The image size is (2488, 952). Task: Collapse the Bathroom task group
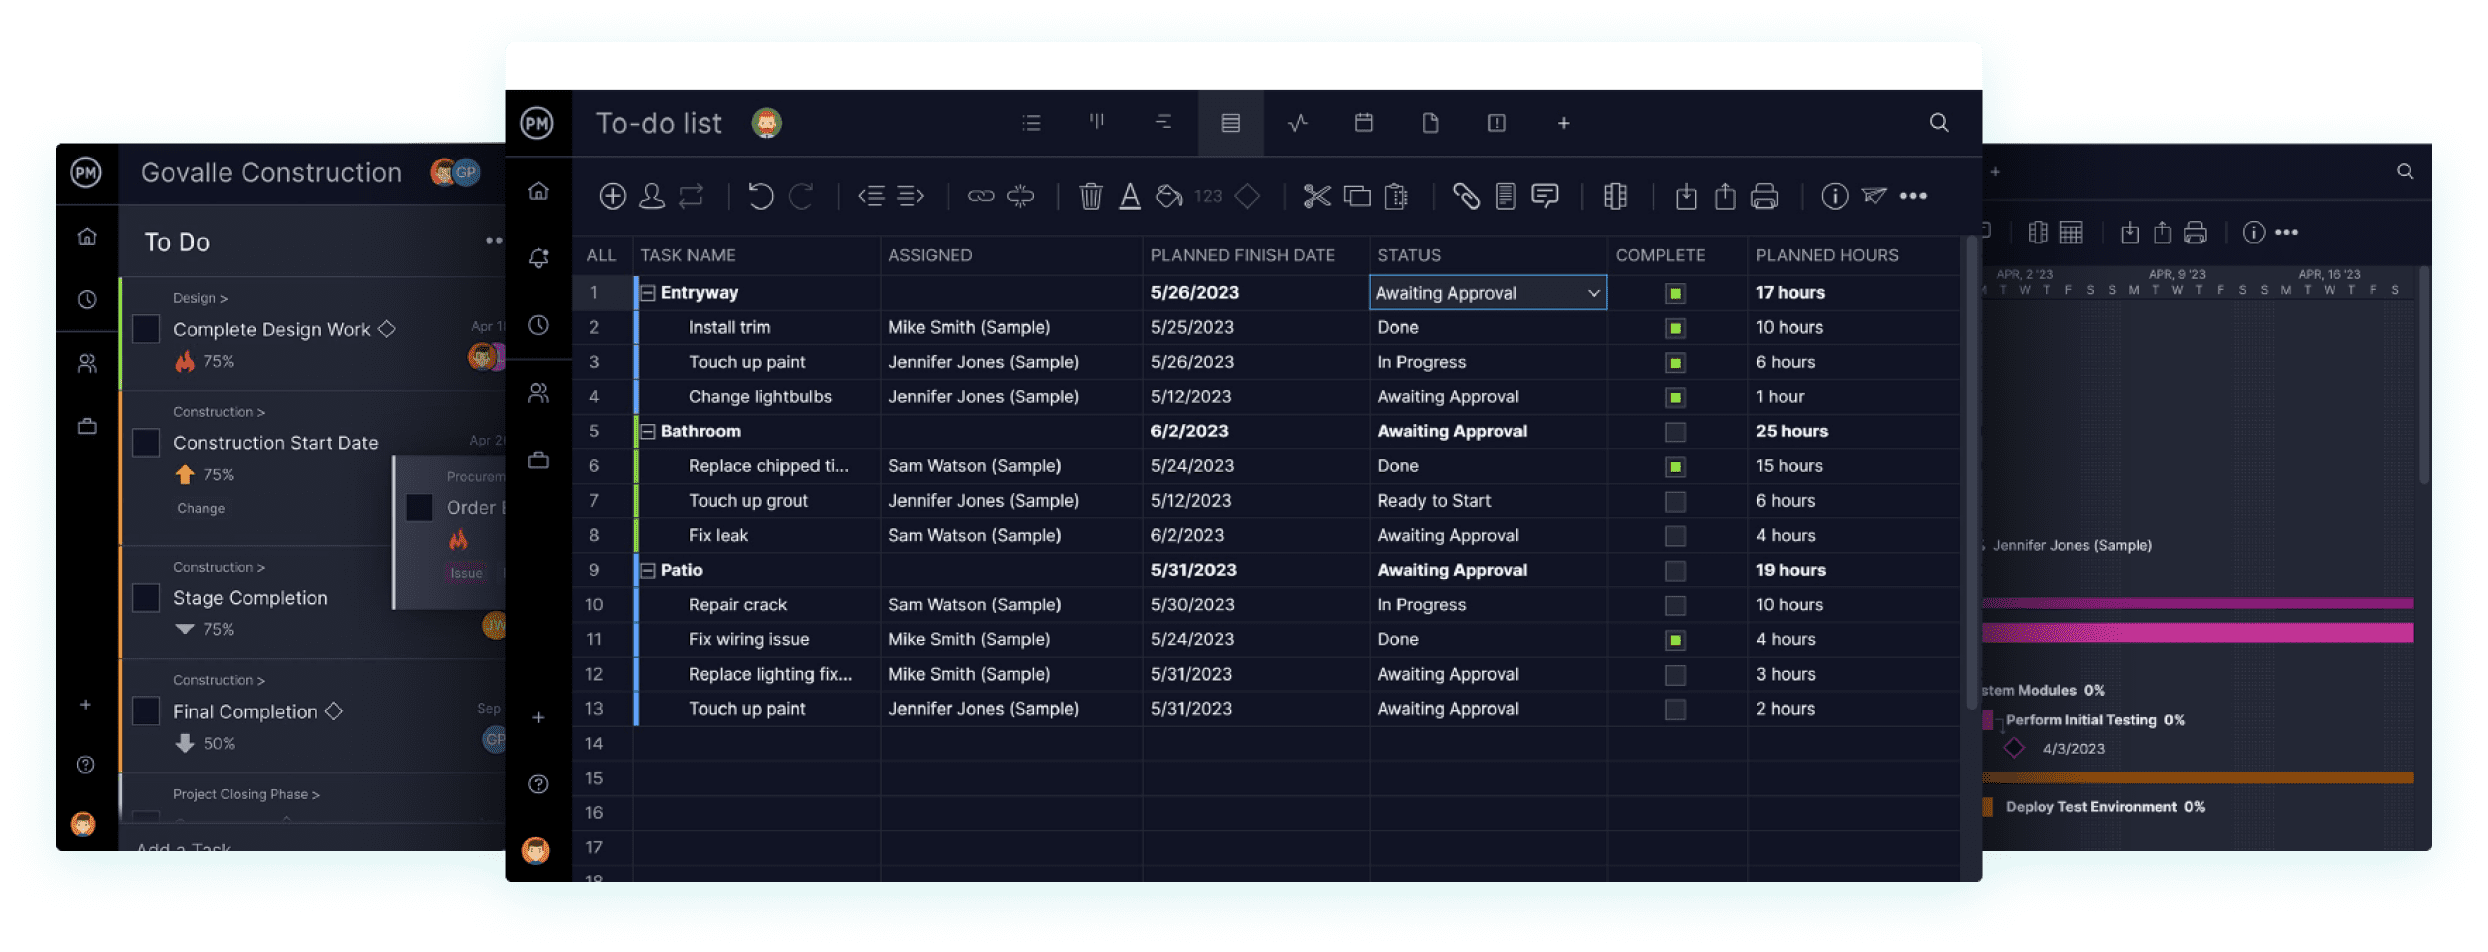pos(648,432)
